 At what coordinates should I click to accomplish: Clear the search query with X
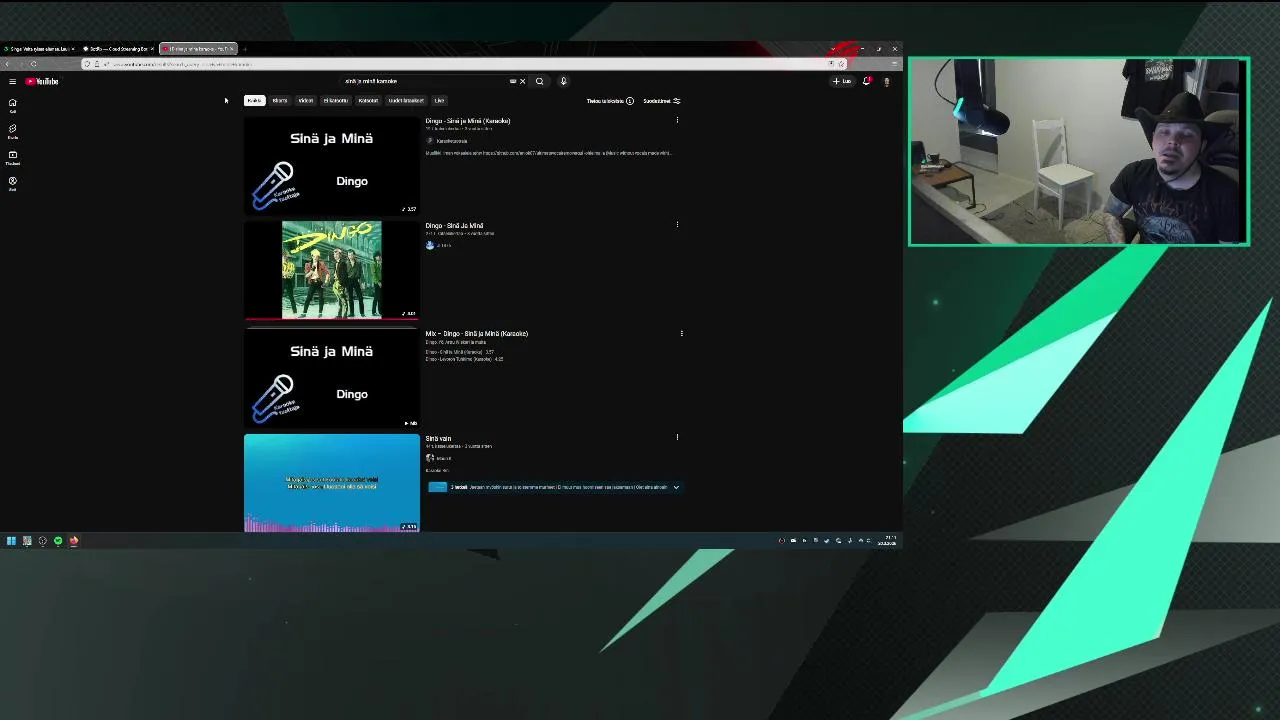[522, 81]
